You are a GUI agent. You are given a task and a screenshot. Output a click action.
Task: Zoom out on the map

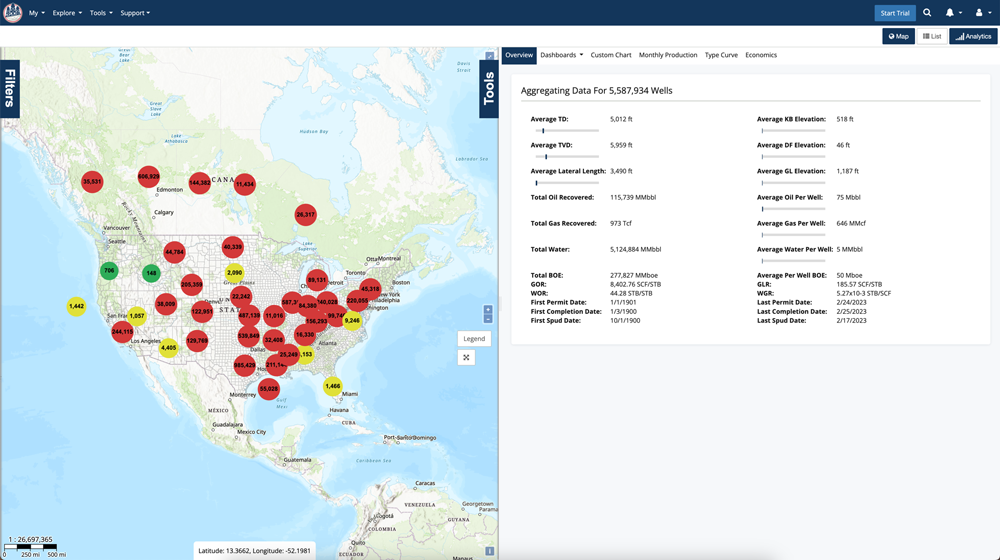pos(488,319)
